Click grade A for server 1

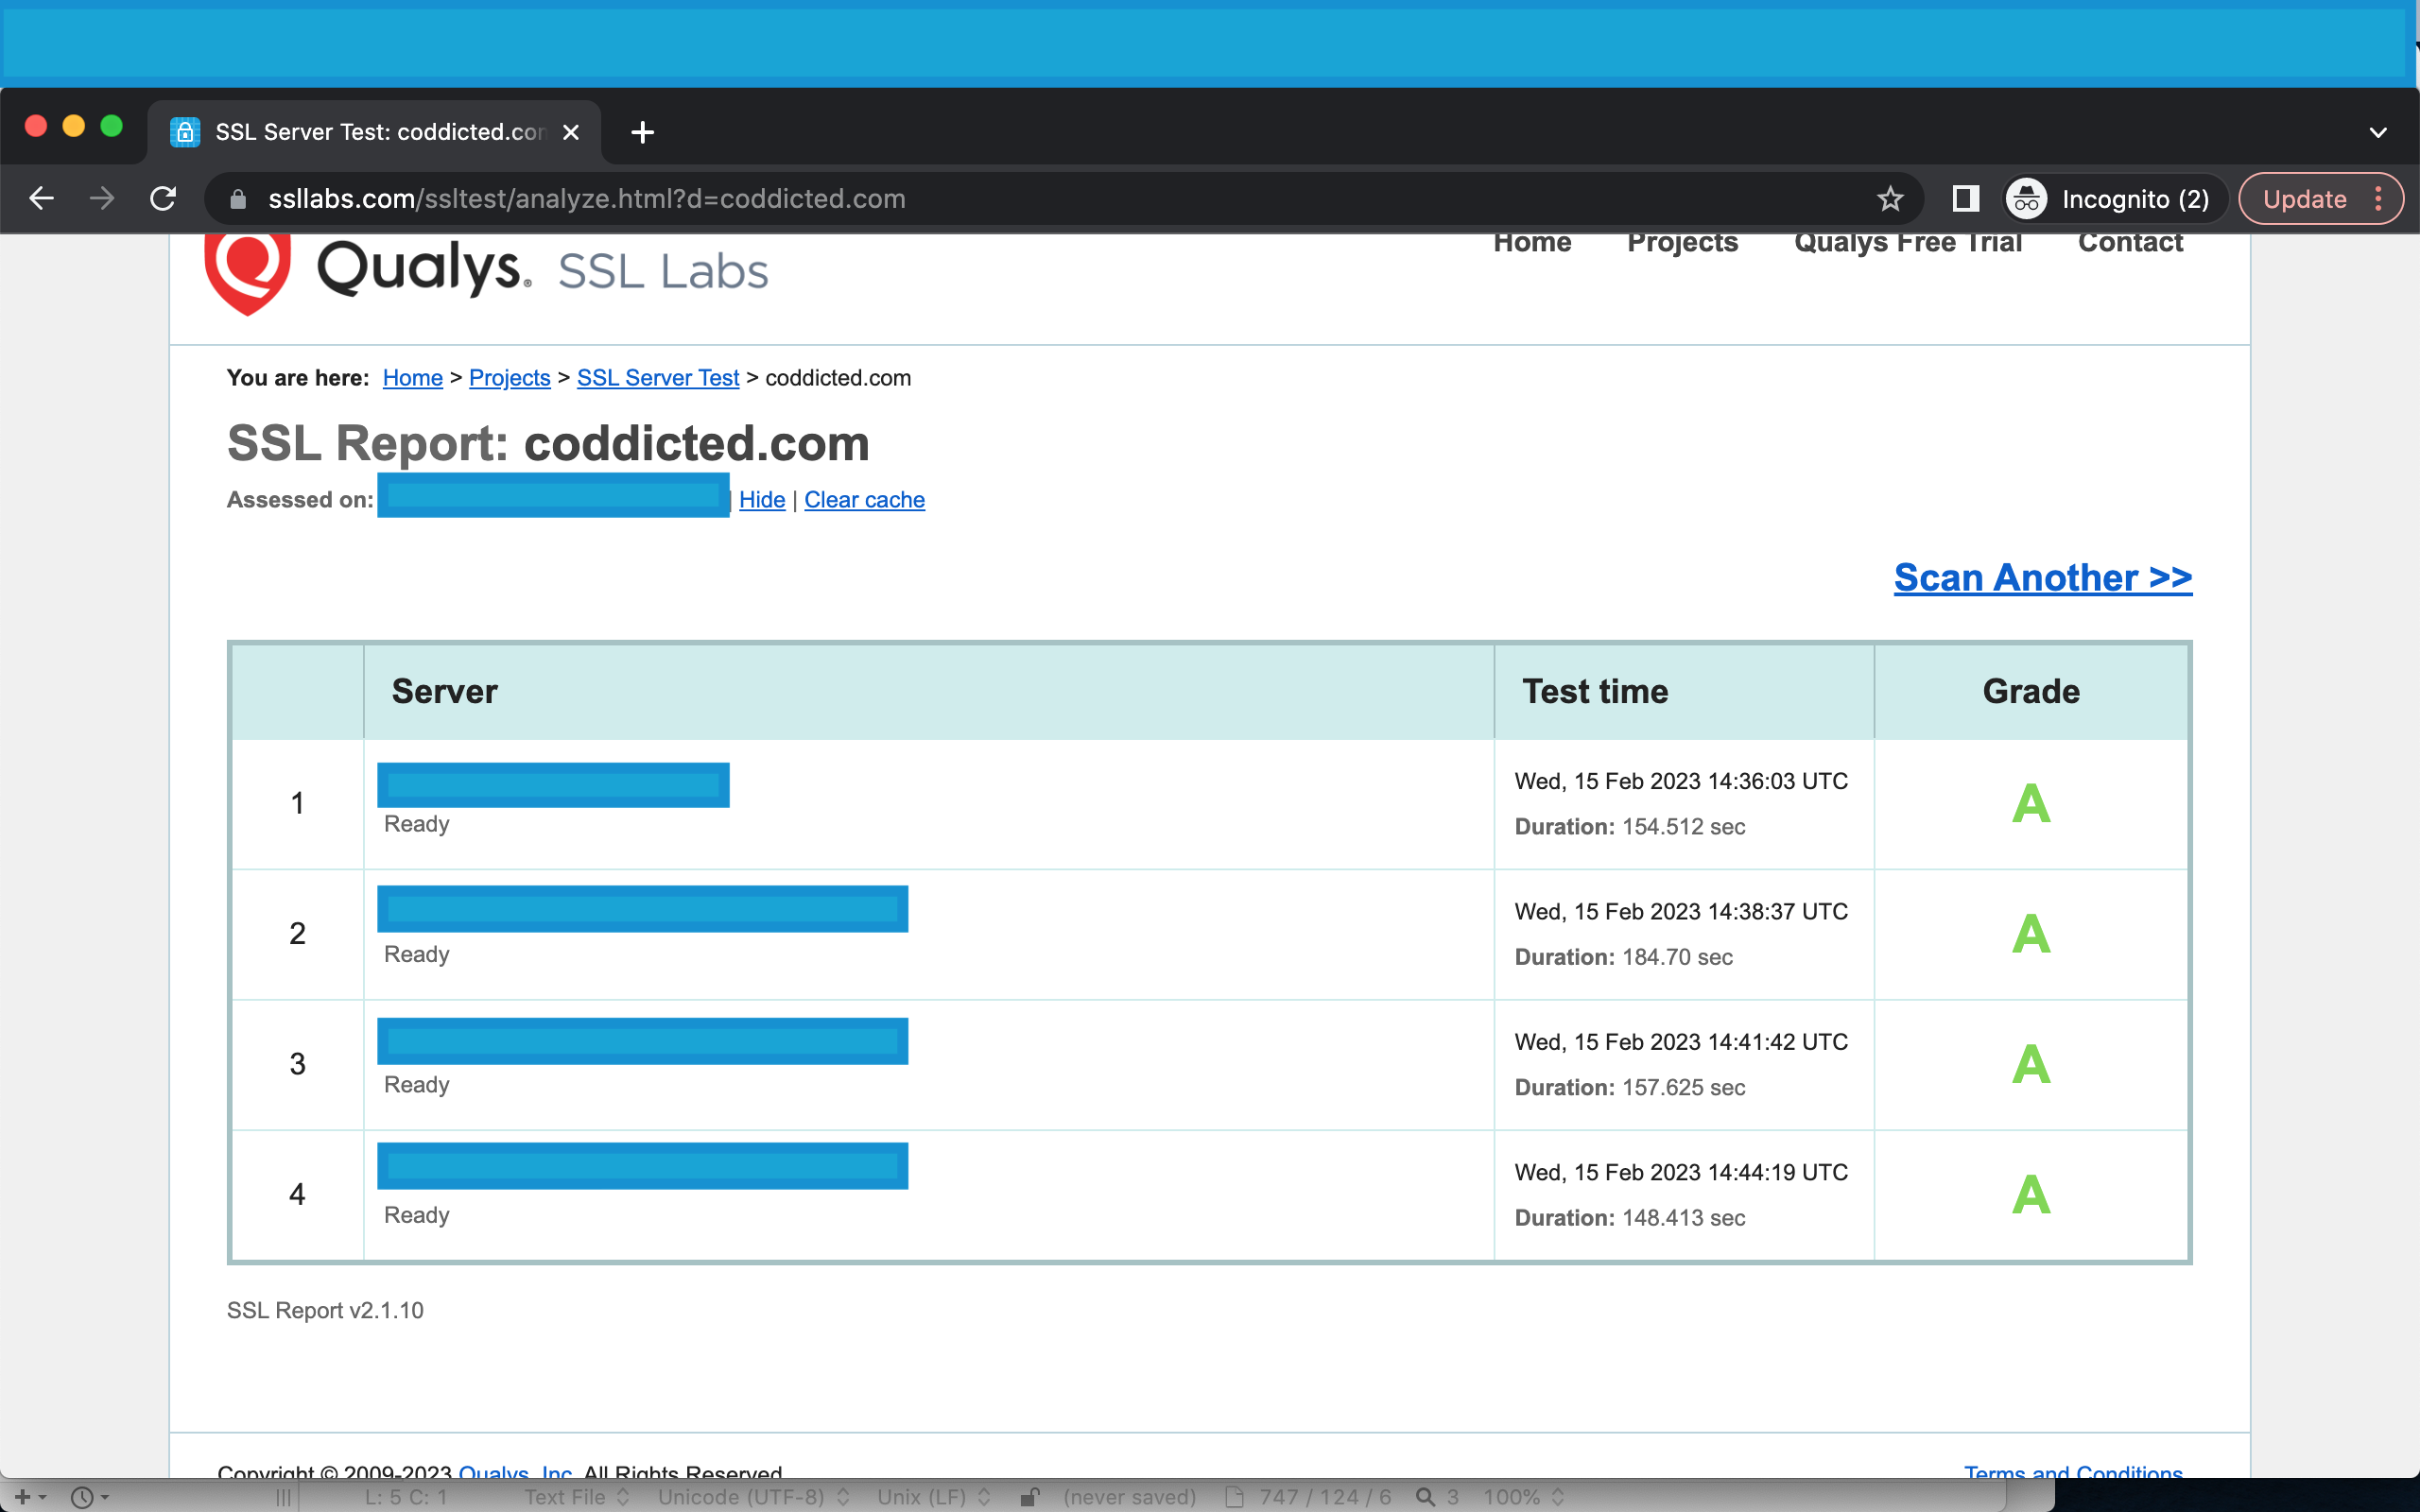click(x=2030, y=804)
